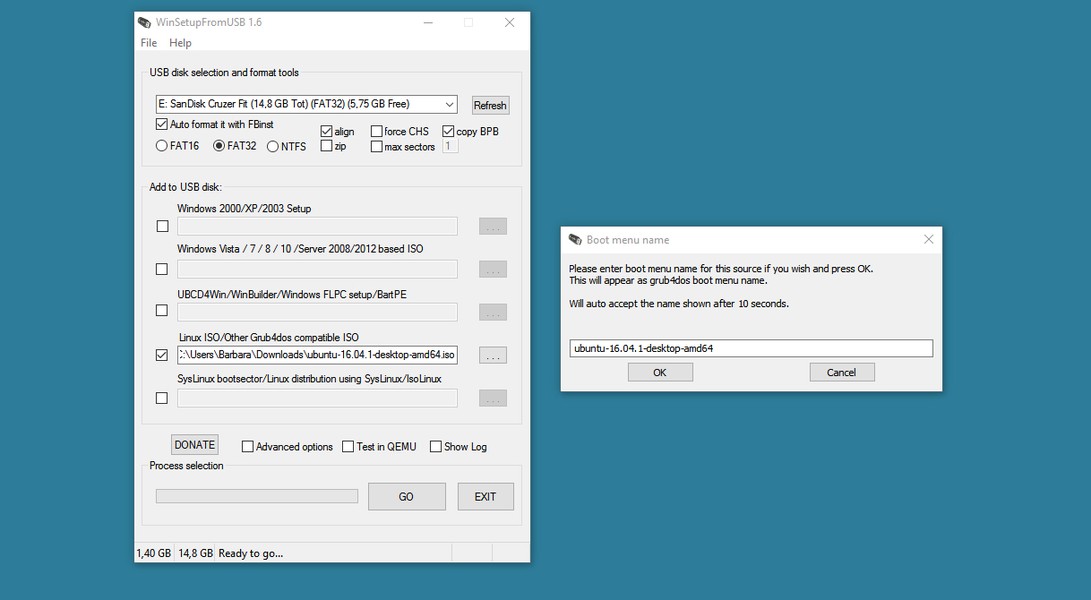Uncheck the Linux ISO/Other Grub4dos checkbox
This screenshot has height=600, width=1091.
coord(162,355)
